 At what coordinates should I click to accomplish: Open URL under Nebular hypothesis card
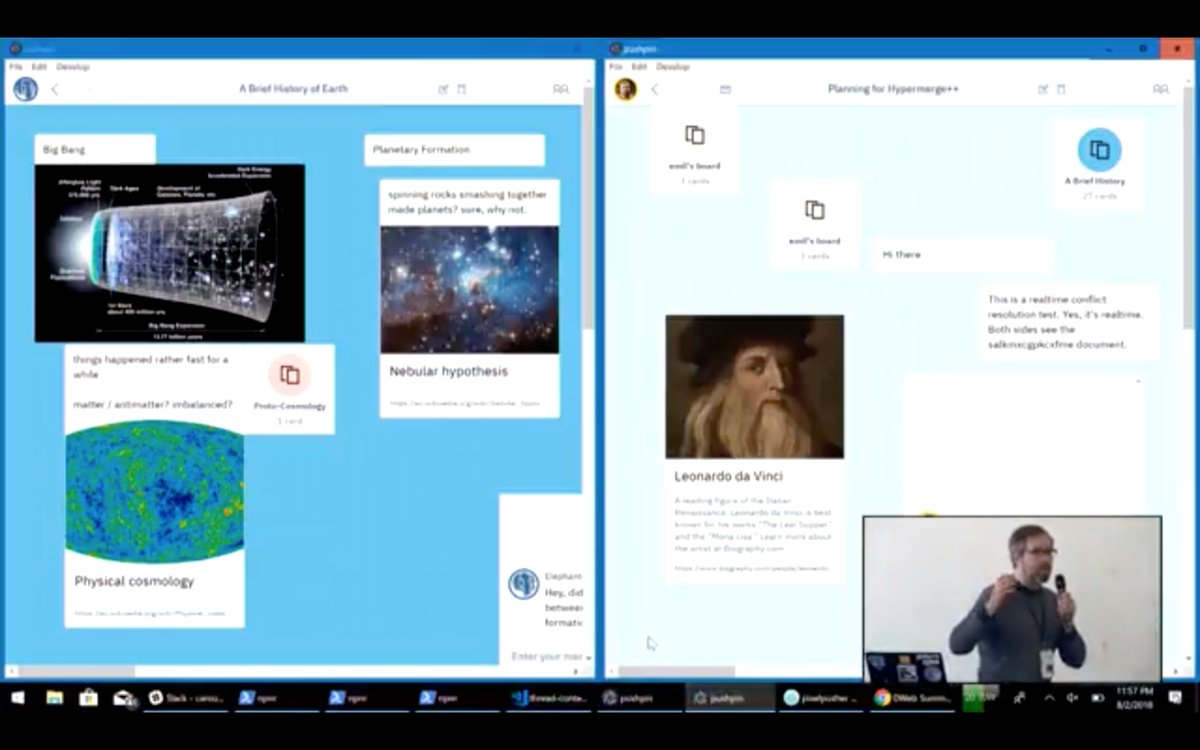(x=465, y=403)
